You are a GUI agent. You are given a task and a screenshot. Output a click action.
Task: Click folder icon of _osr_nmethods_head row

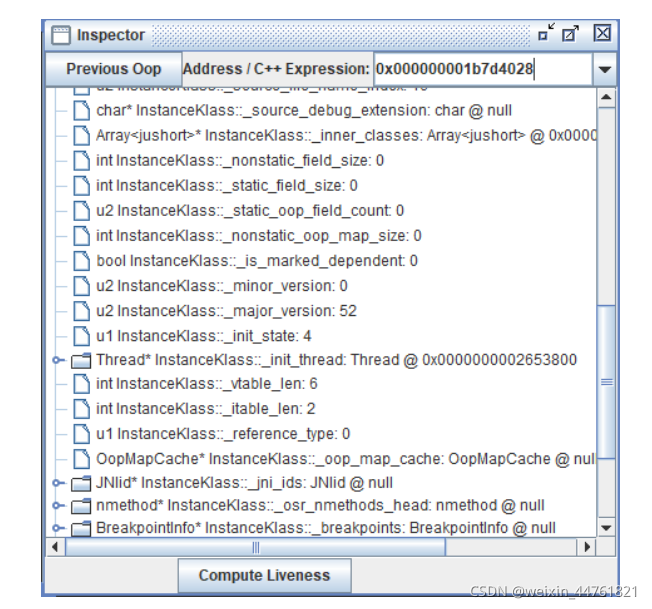(81, 505)
